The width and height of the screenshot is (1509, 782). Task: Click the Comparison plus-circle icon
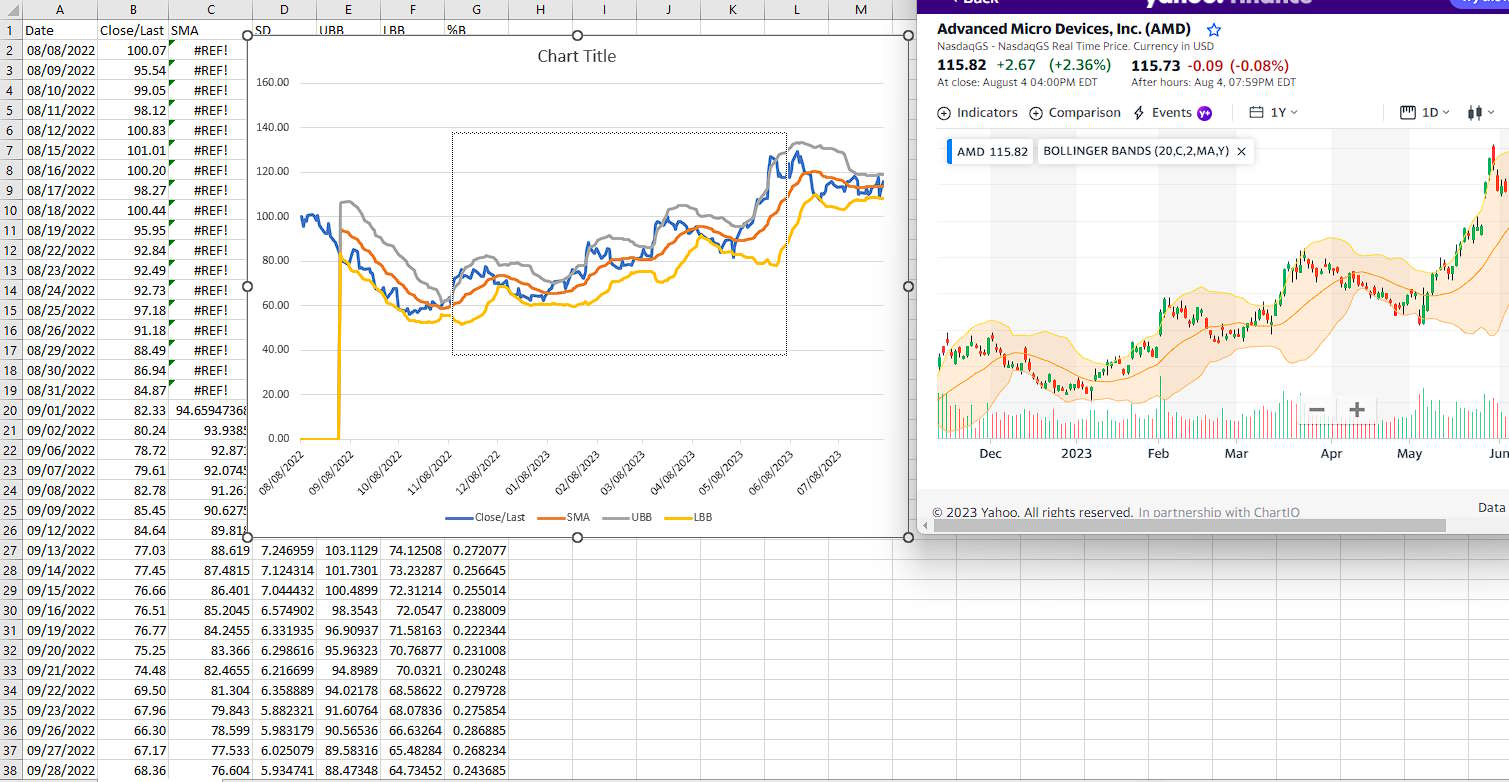(1036, 112)
